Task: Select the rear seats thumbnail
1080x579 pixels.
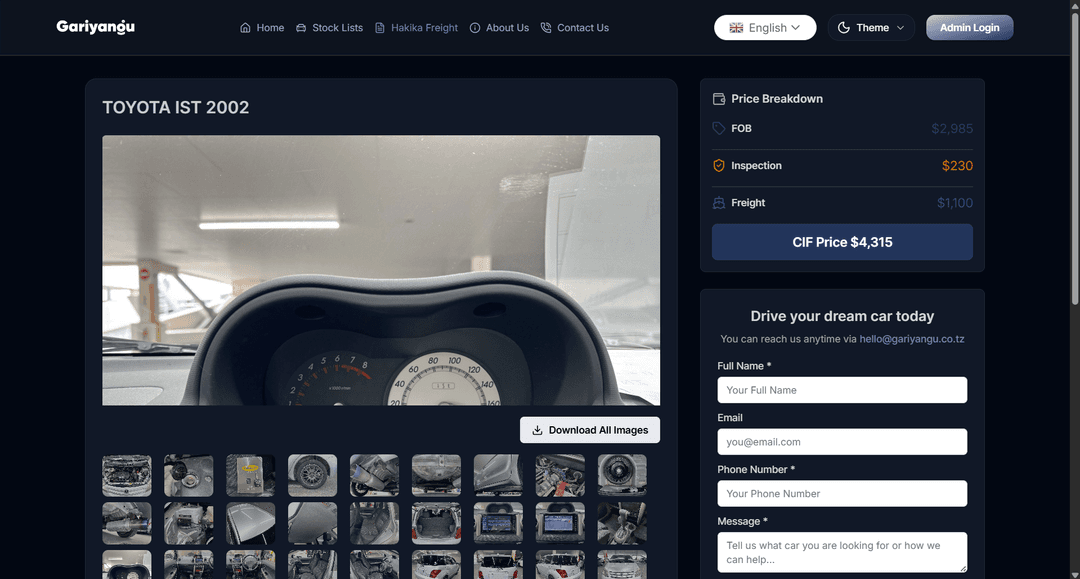Action: coord(374,523)
